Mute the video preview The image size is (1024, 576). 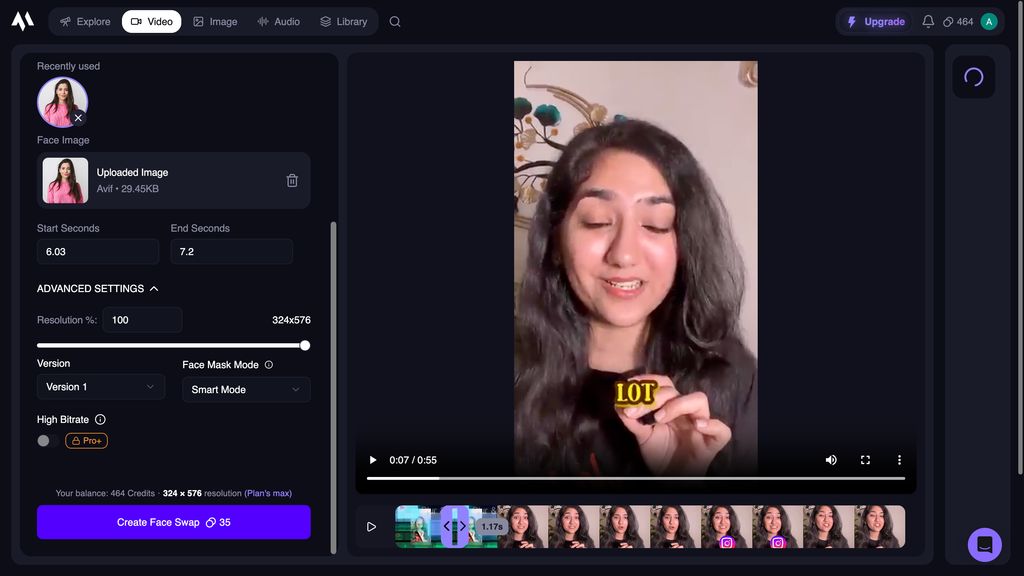click(x=831, y=460)
